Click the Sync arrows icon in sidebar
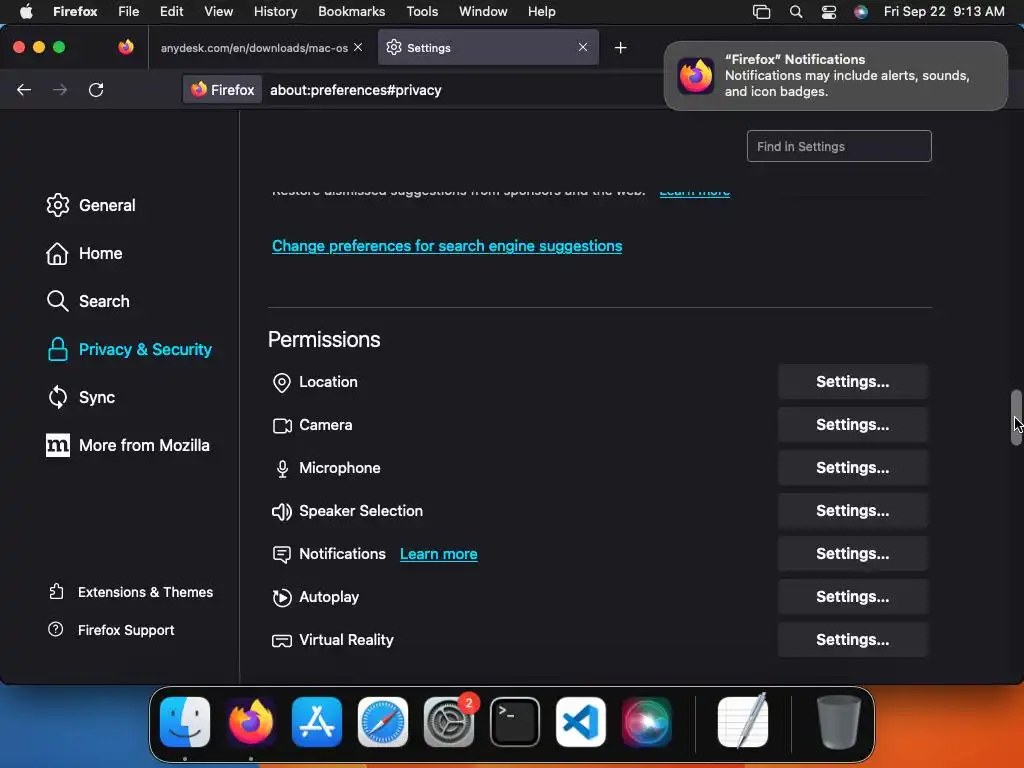This screenshot has height=768, width=1024. tap(57, 397)
